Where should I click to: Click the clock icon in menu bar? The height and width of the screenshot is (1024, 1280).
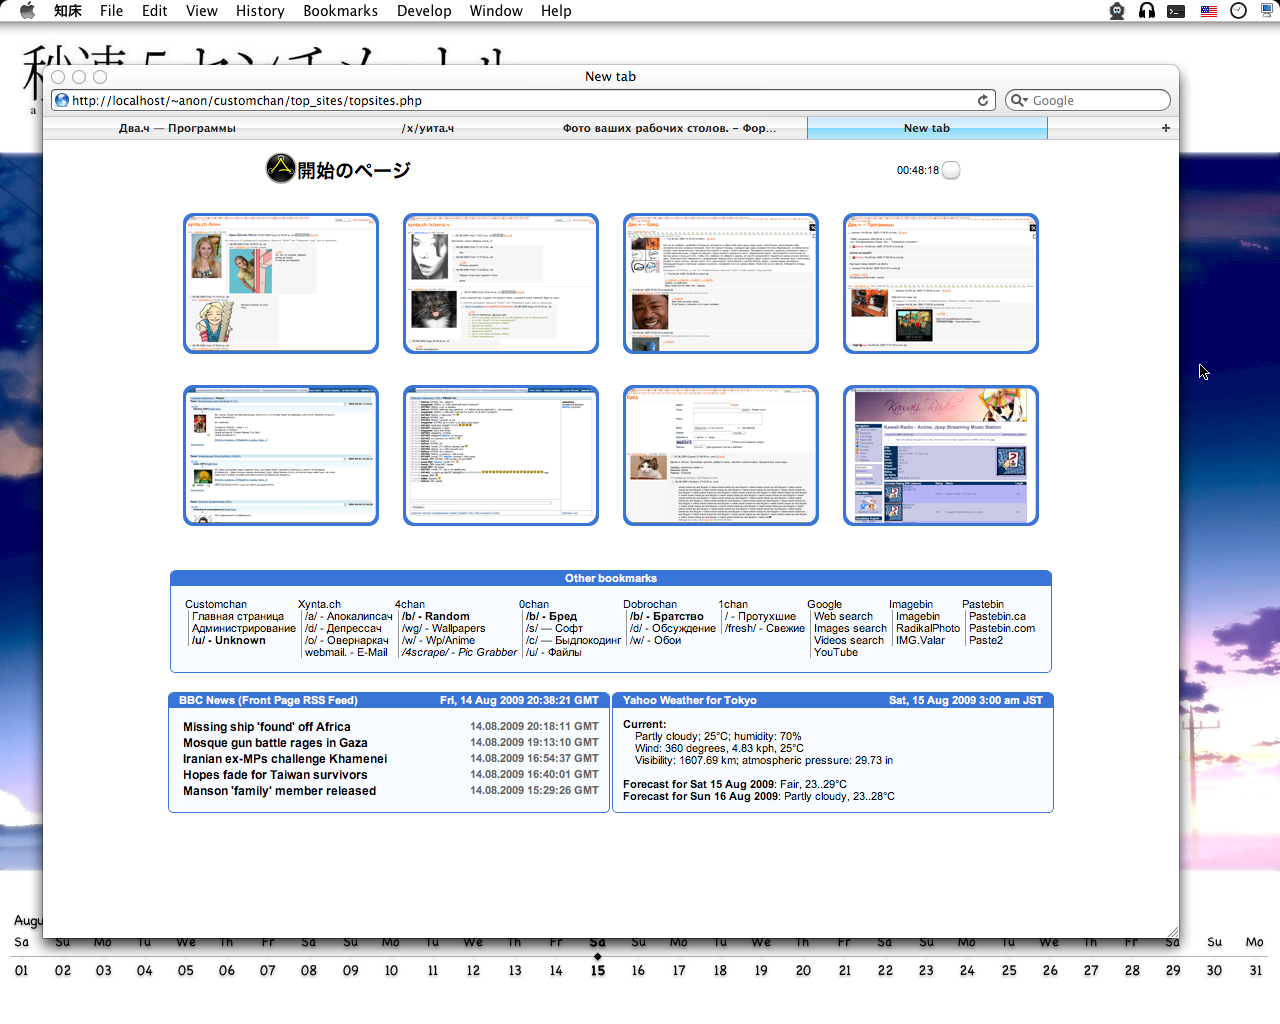tap(1238, 11)
